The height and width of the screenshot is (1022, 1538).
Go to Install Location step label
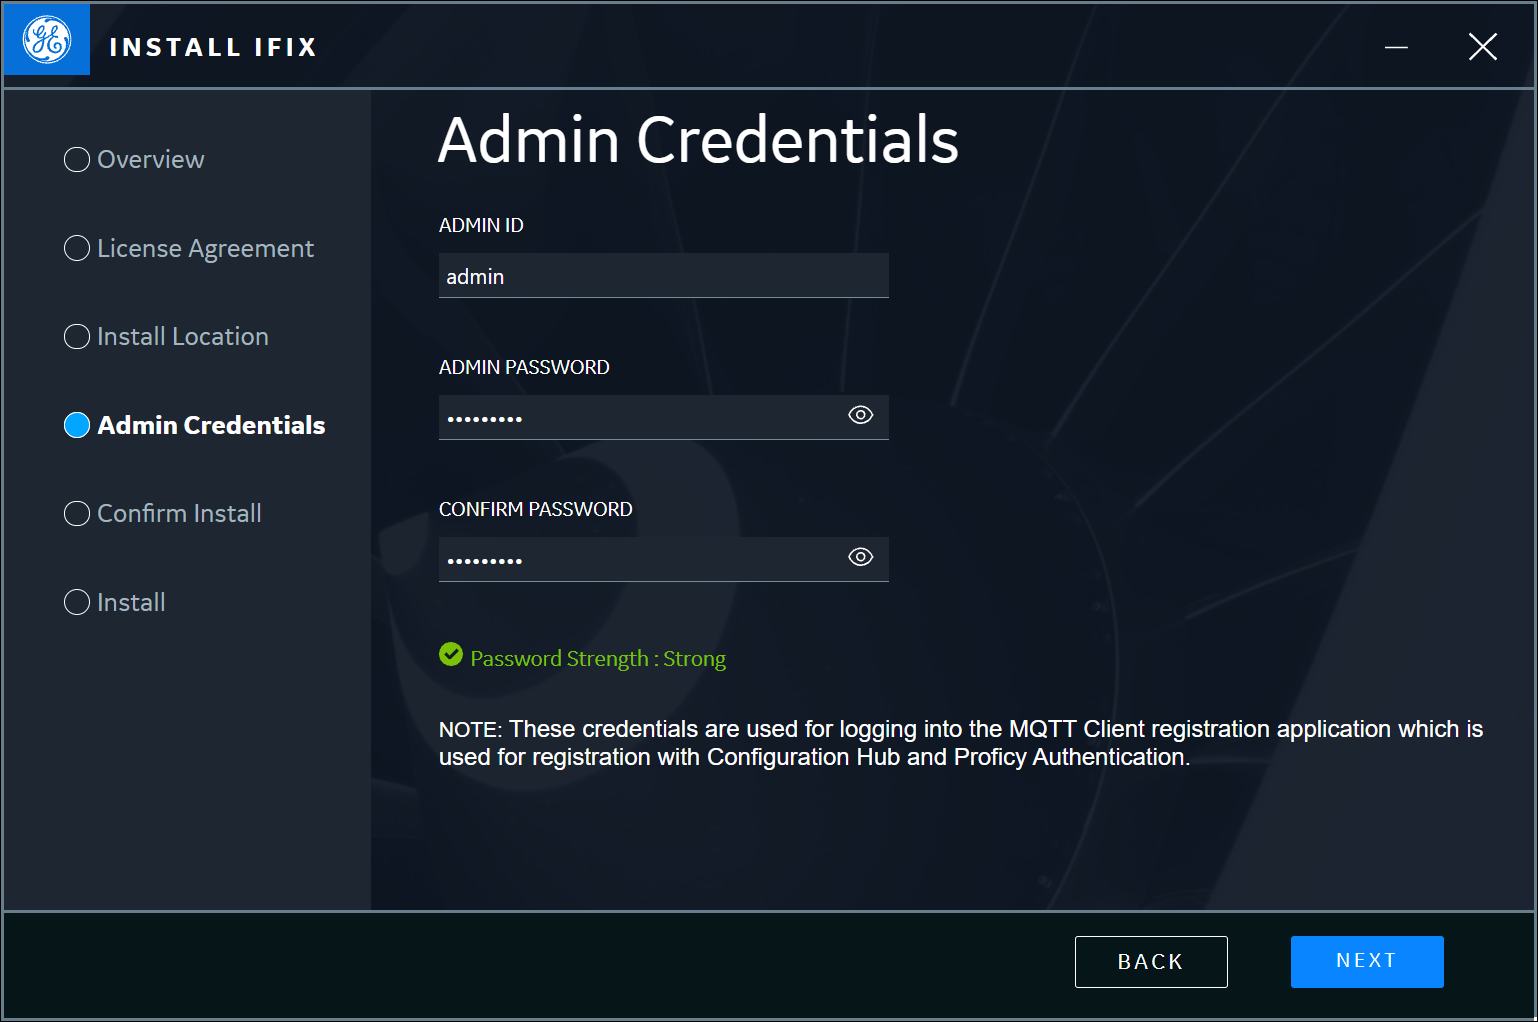183,337
